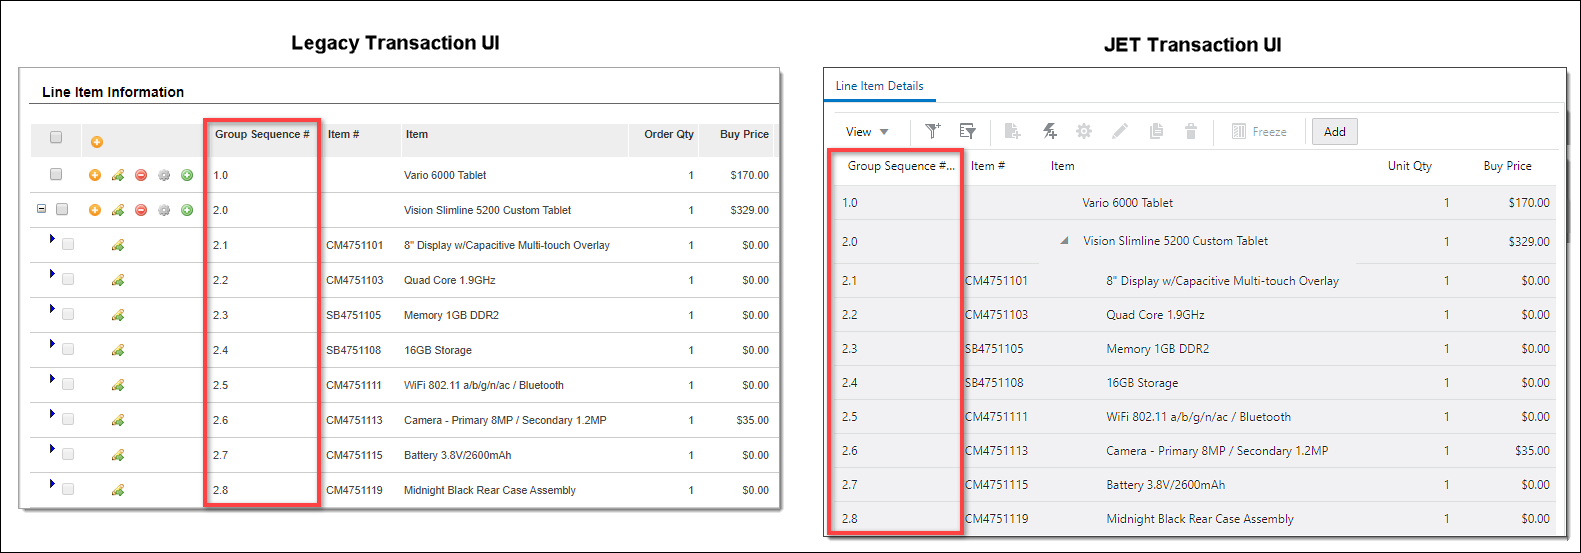Click the $35.00 buy price in the Legacy table
This screenshot has width=1581, height=553.
(x=753, y=420)
